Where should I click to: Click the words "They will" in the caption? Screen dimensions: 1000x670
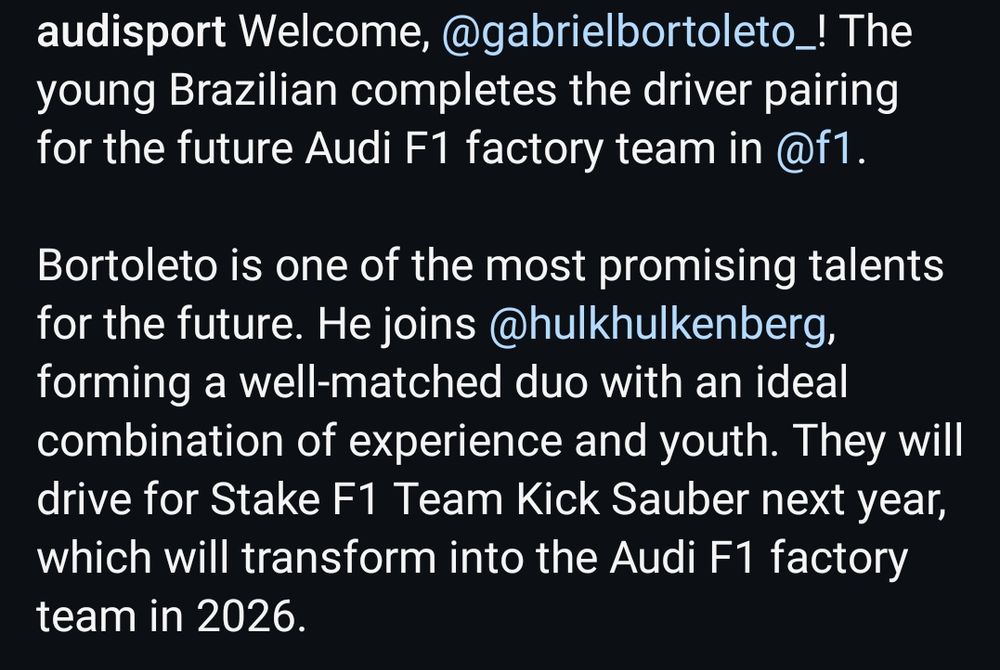coord(878,441)
